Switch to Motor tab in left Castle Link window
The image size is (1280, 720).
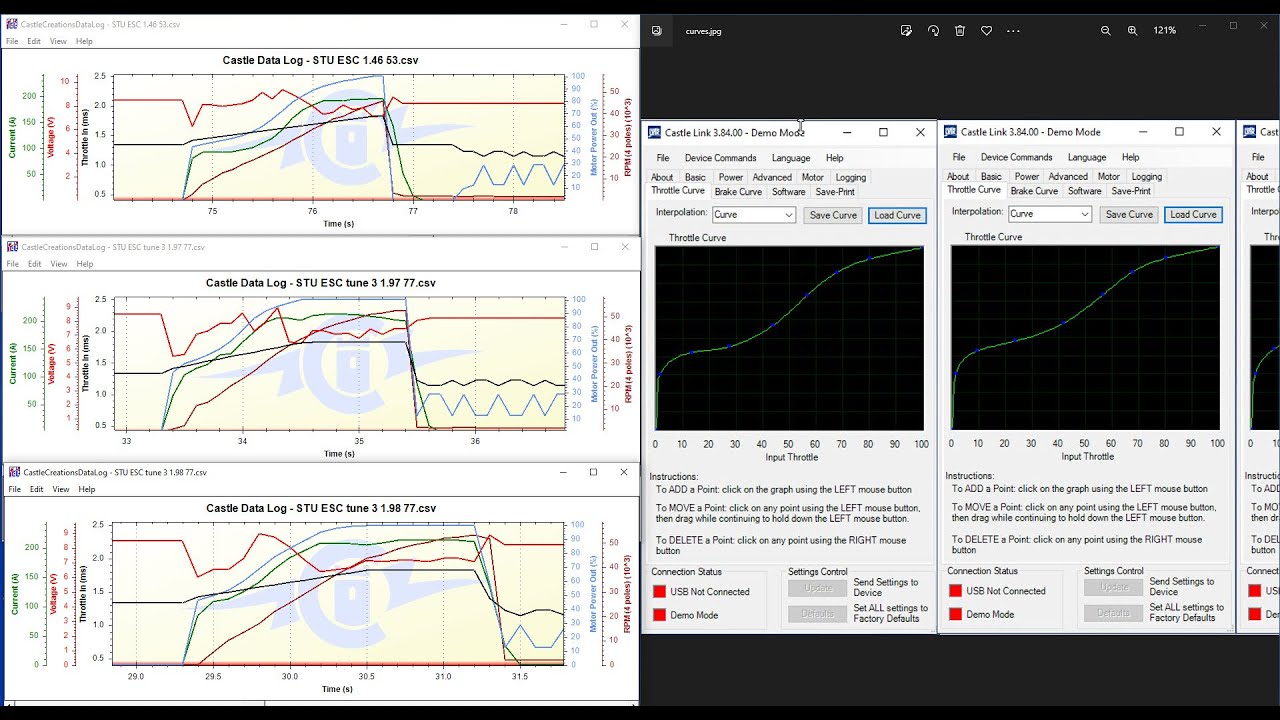[812, 177]
